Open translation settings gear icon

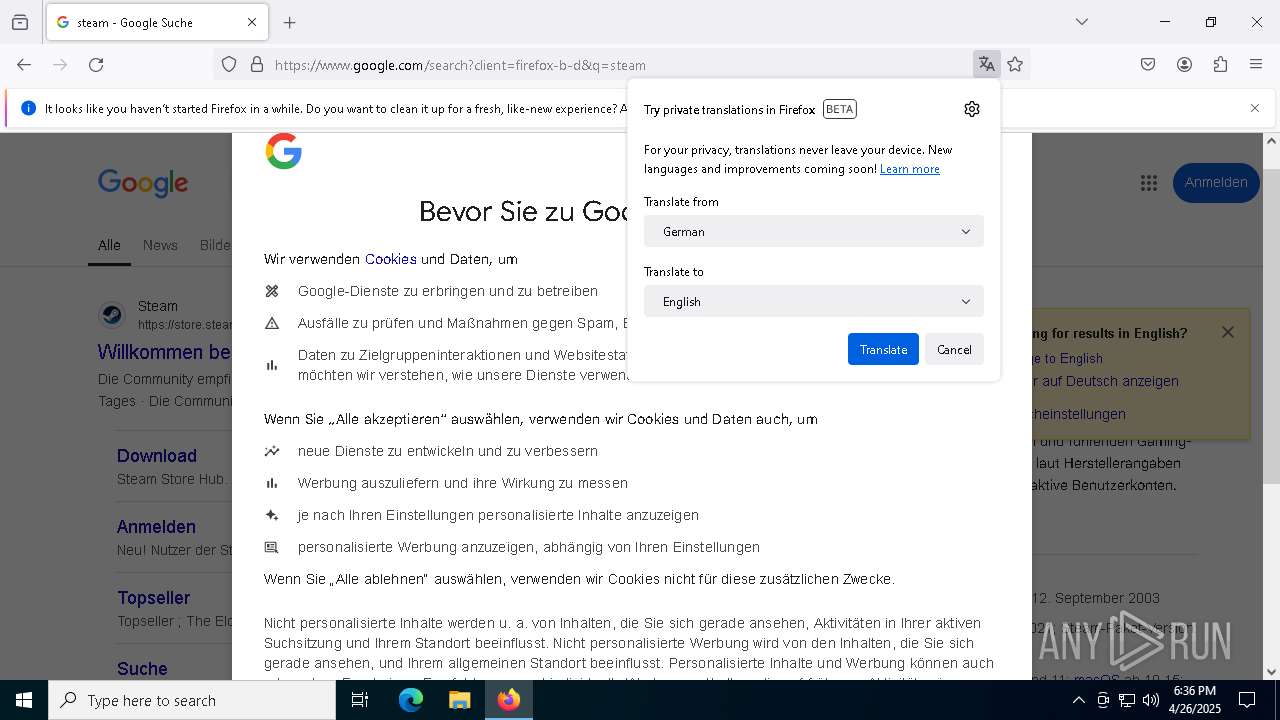pos(972,109)
